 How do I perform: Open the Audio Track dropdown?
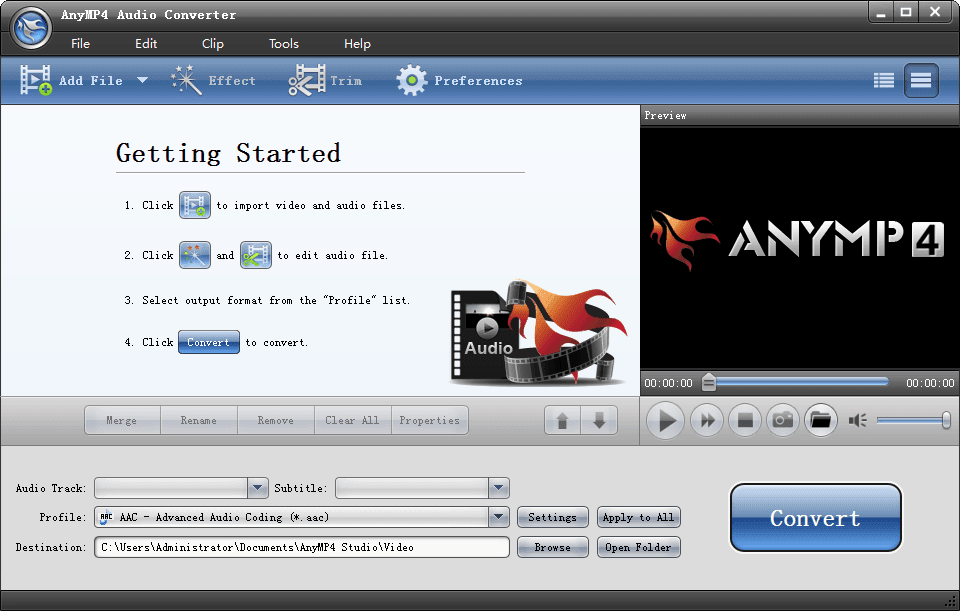point(257,488)
